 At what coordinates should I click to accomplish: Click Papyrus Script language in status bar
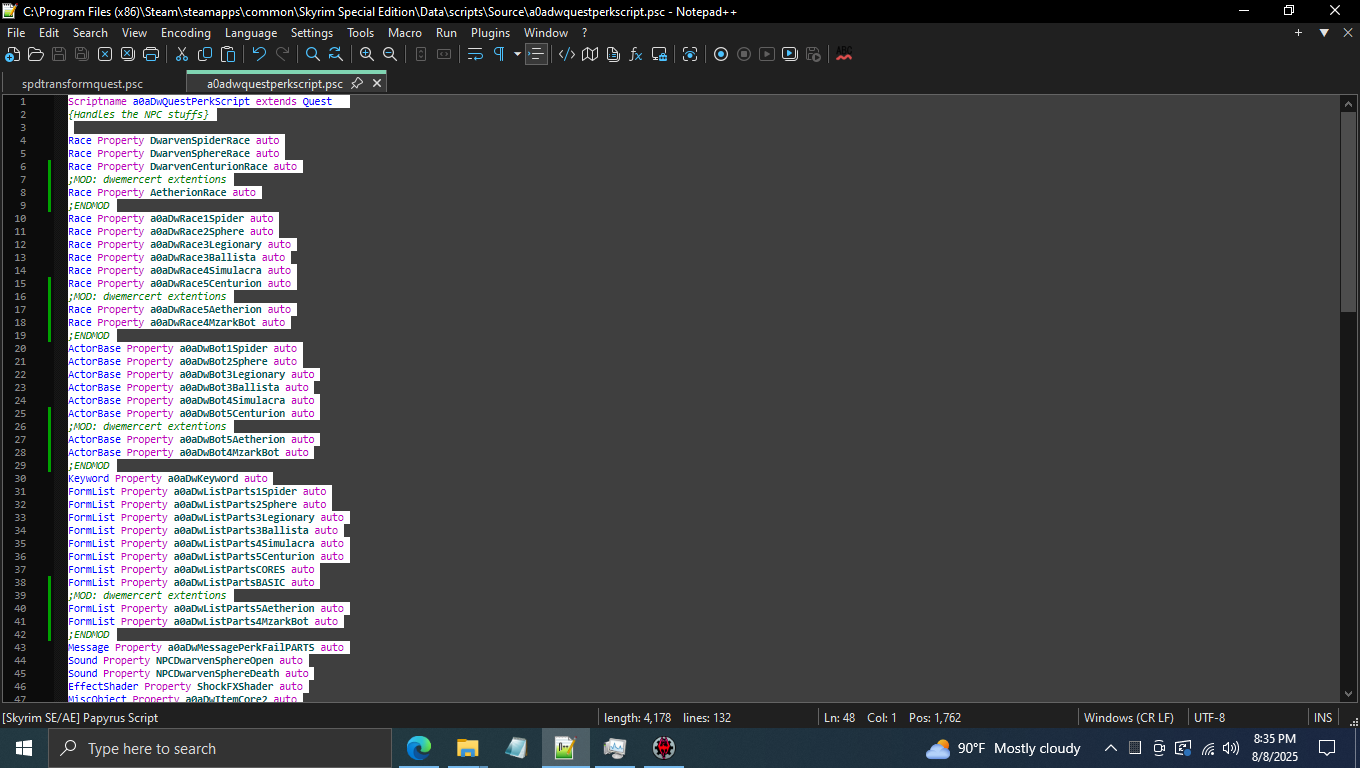[80, 717]
